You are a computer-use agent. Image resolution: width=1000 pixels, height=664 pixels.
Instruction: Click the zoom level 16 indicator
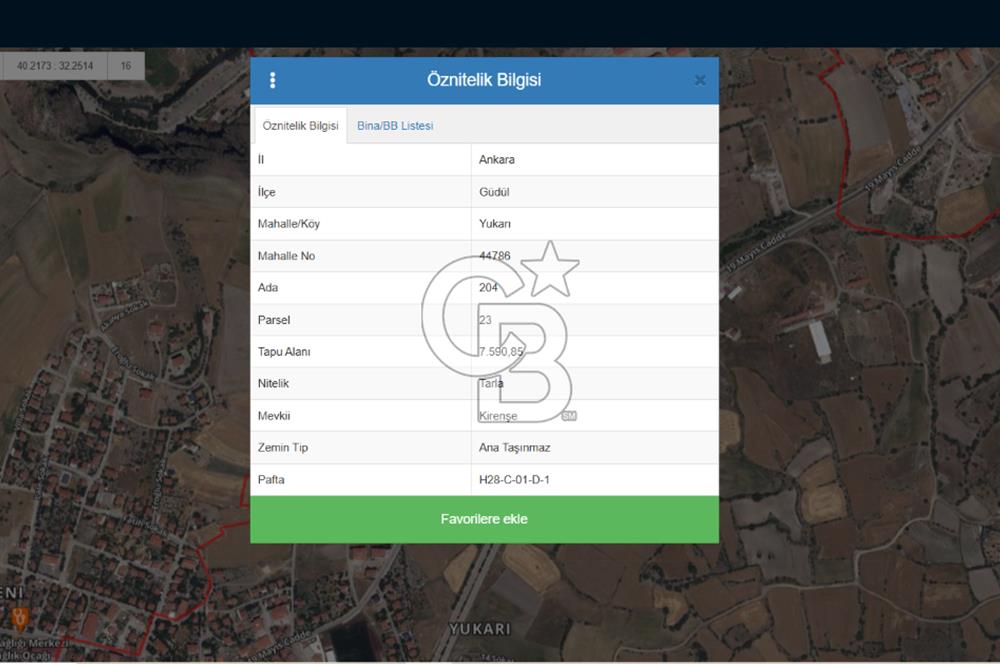(126, 66)
